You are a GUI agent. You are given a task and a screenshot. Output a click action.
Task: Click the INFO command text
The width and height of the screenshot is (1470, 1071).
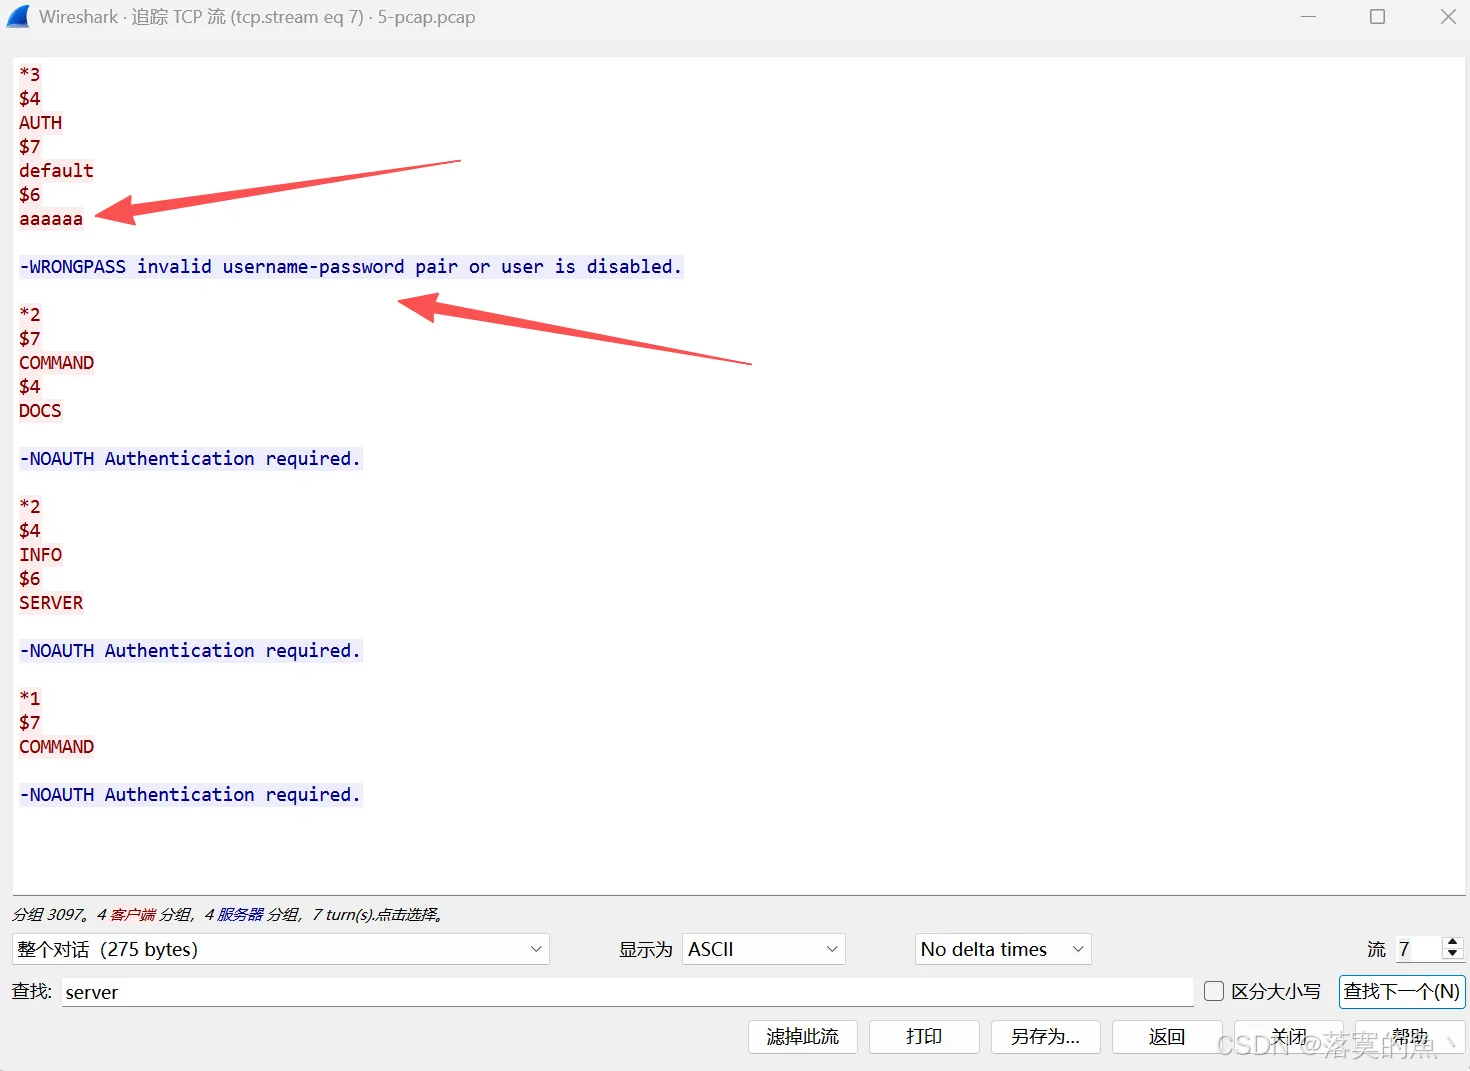[x=41, y=555]
